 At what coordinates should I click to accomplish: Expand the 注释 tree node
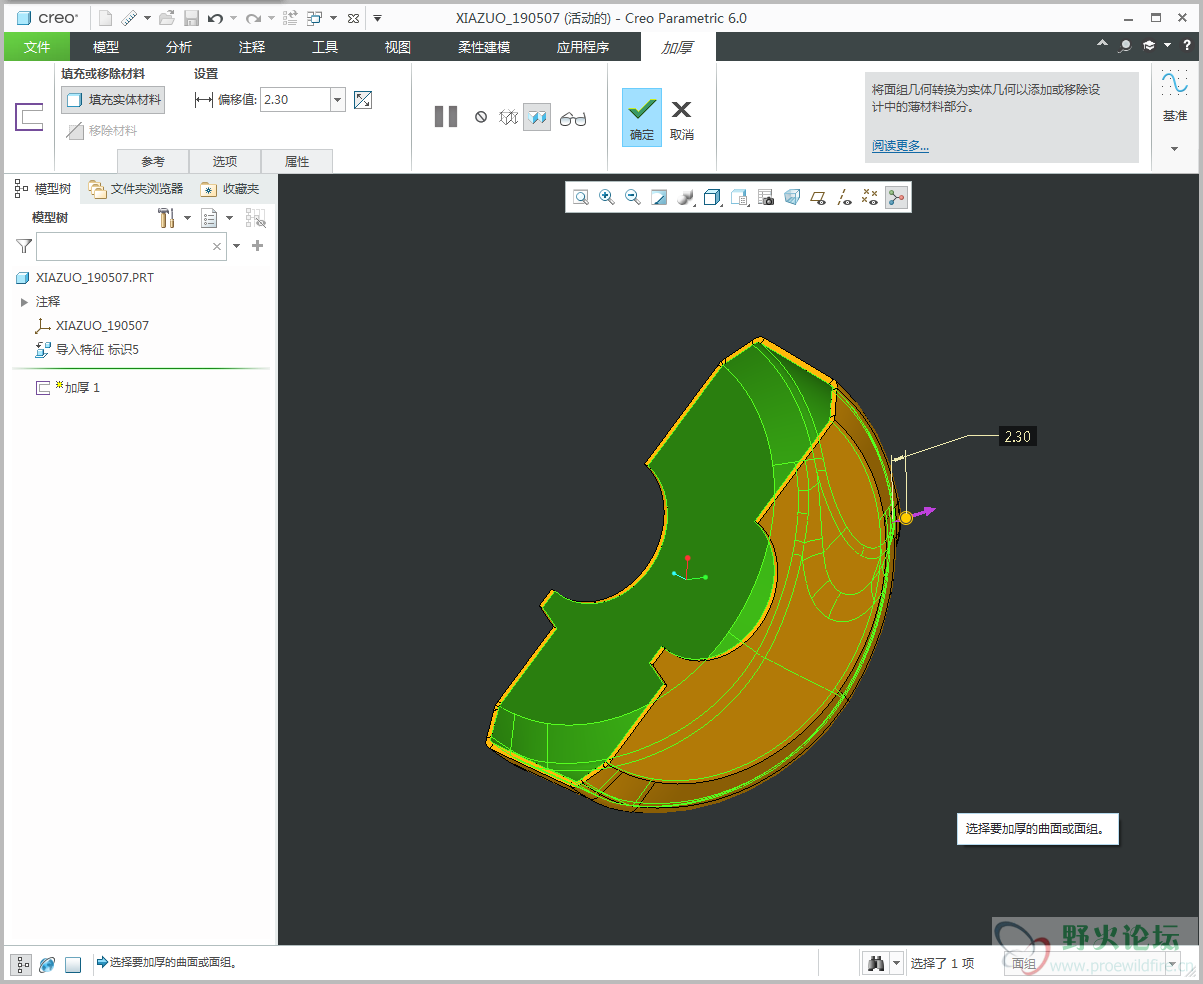(24, 302)
